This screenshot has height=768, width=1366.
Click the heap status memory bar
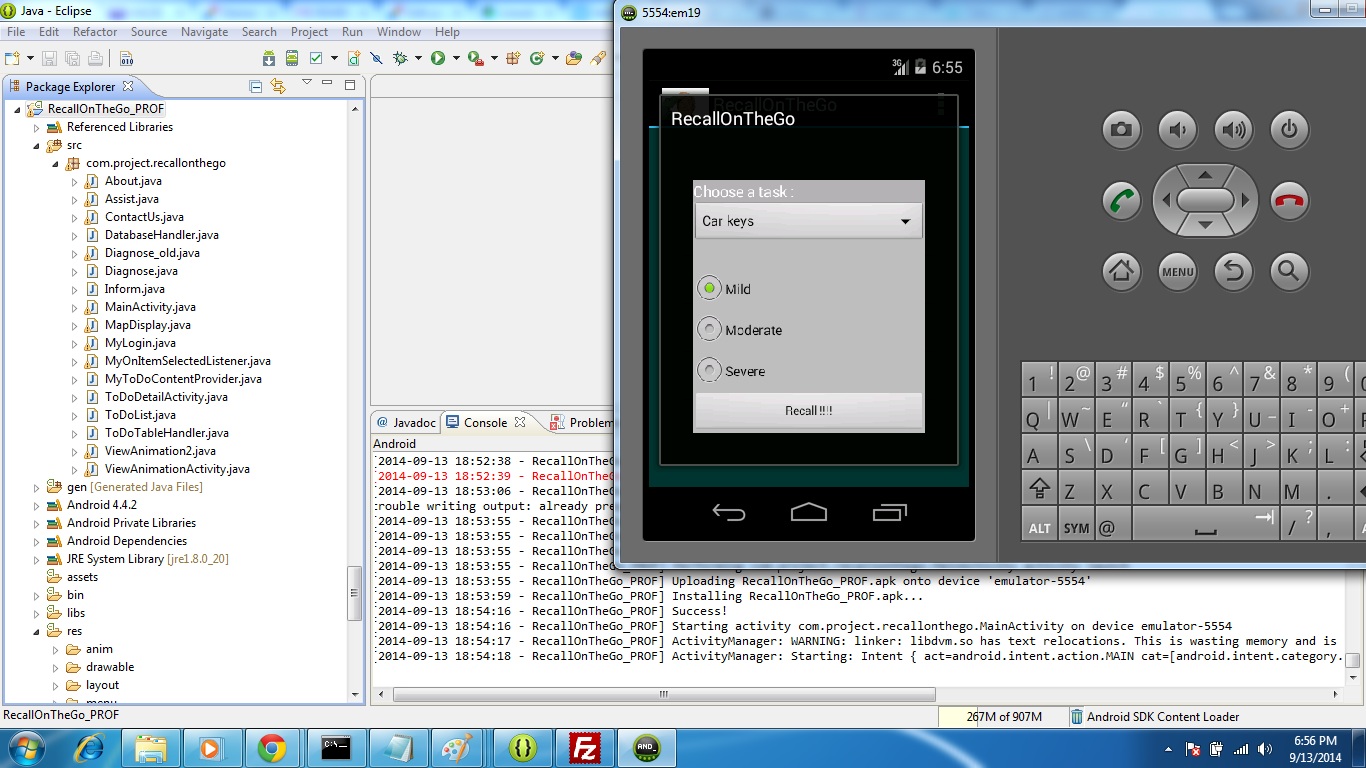(x=1002, y=716)
